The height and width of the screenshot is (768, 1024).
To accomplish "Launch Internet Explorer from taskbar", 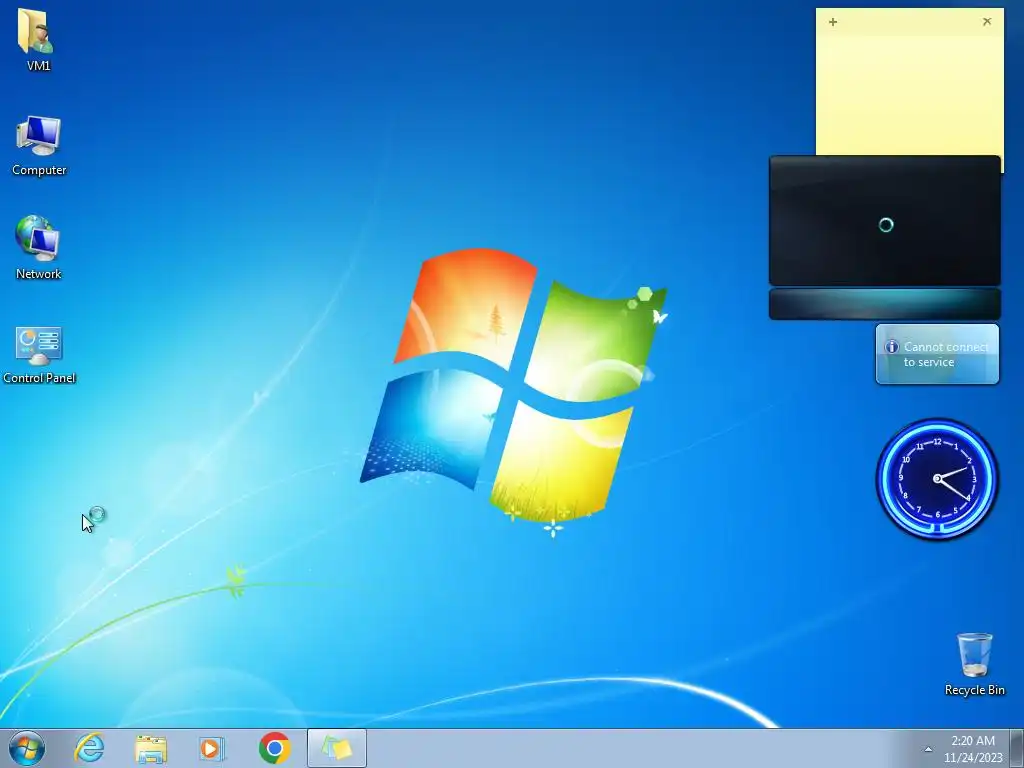I will [x=89, y=748].
